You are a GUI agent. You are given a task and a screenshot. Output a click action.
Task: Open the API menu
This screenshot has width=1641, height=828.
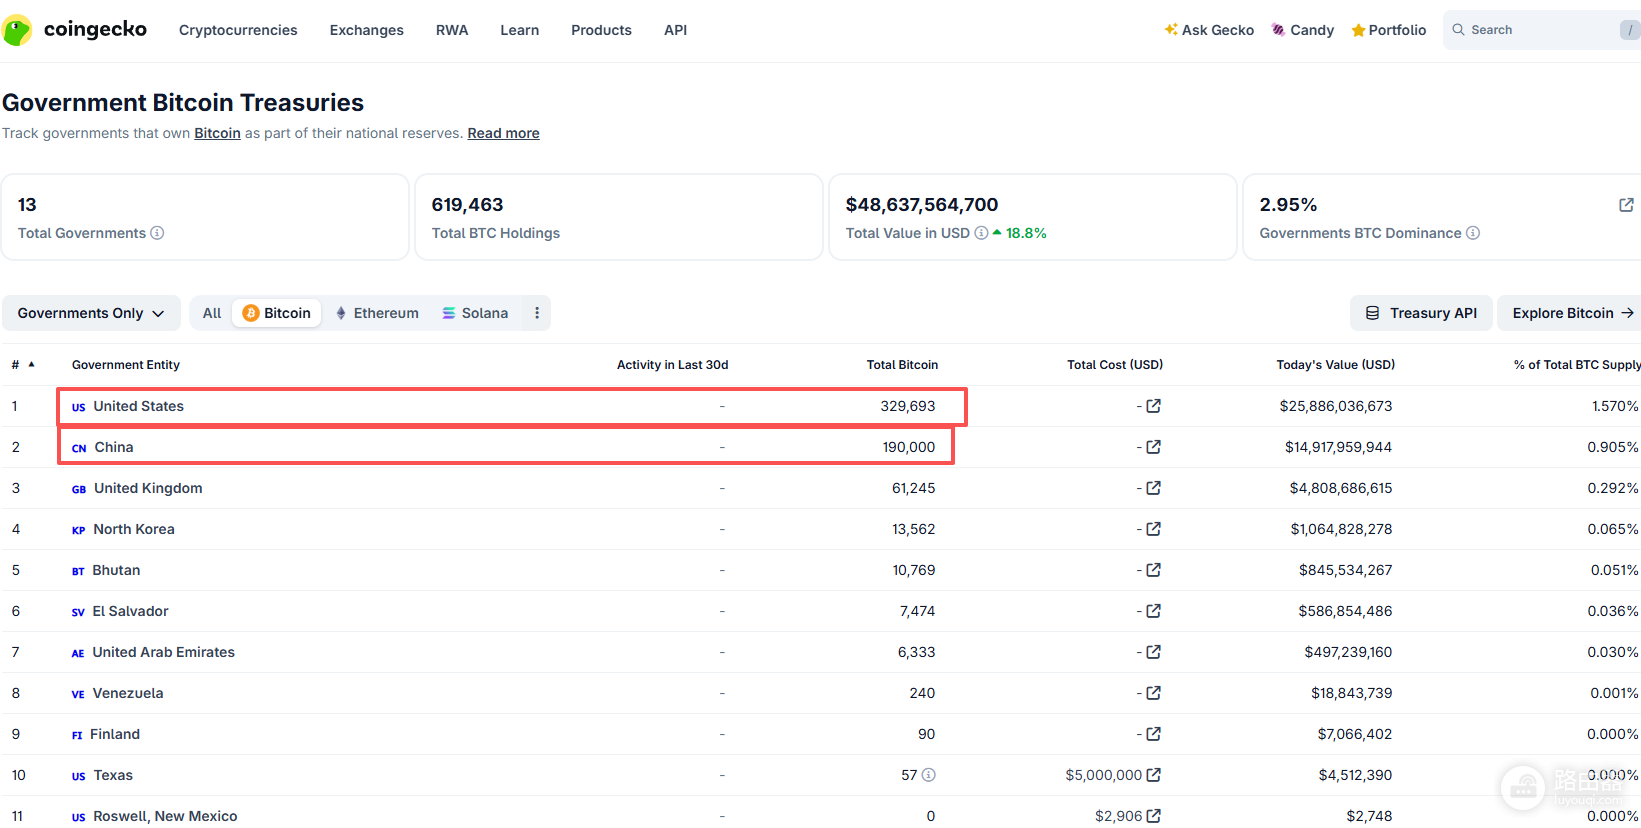(x=676, y=30)
